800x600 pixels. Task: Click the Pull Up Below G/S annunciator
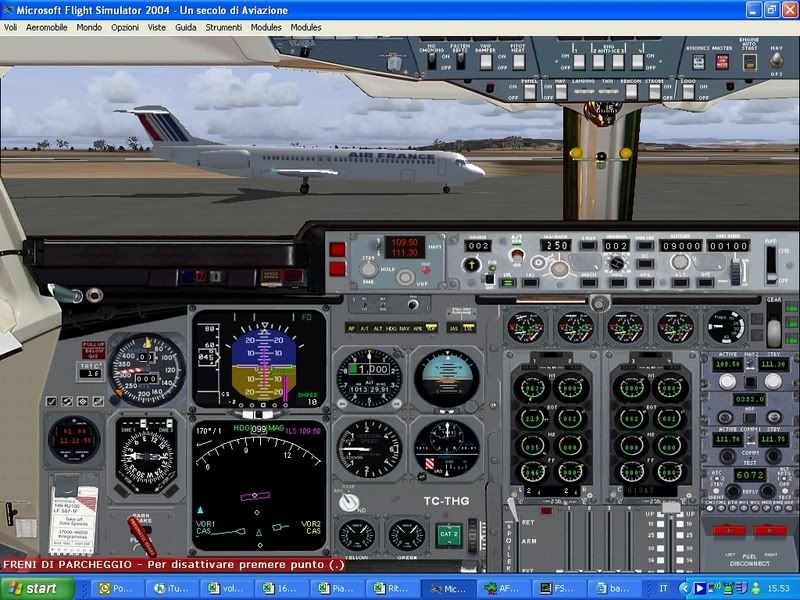[x=93, y=351]
